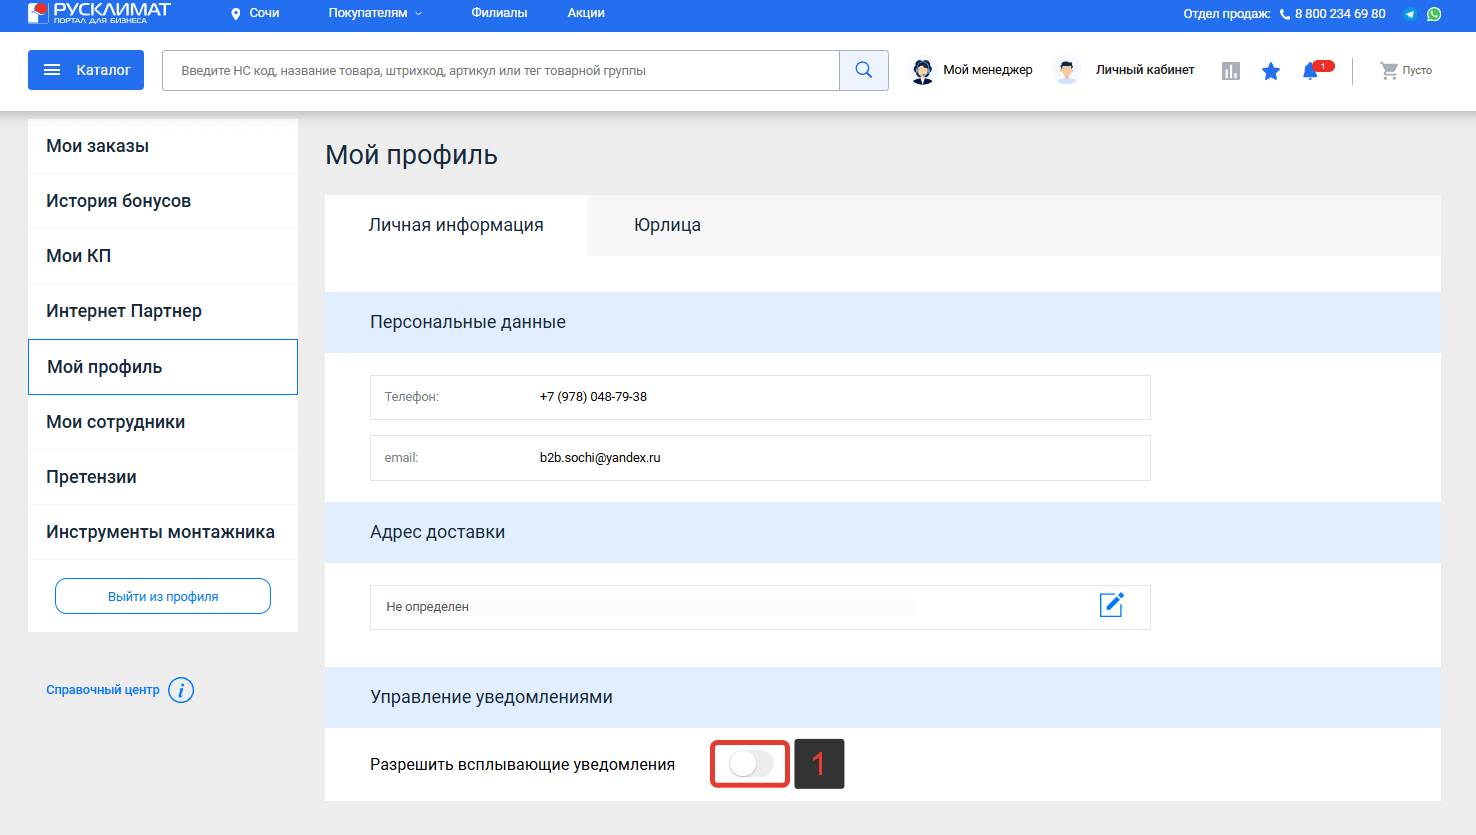Click the Персональные данные heading
1476x835 pixels.
pos(468,322)
